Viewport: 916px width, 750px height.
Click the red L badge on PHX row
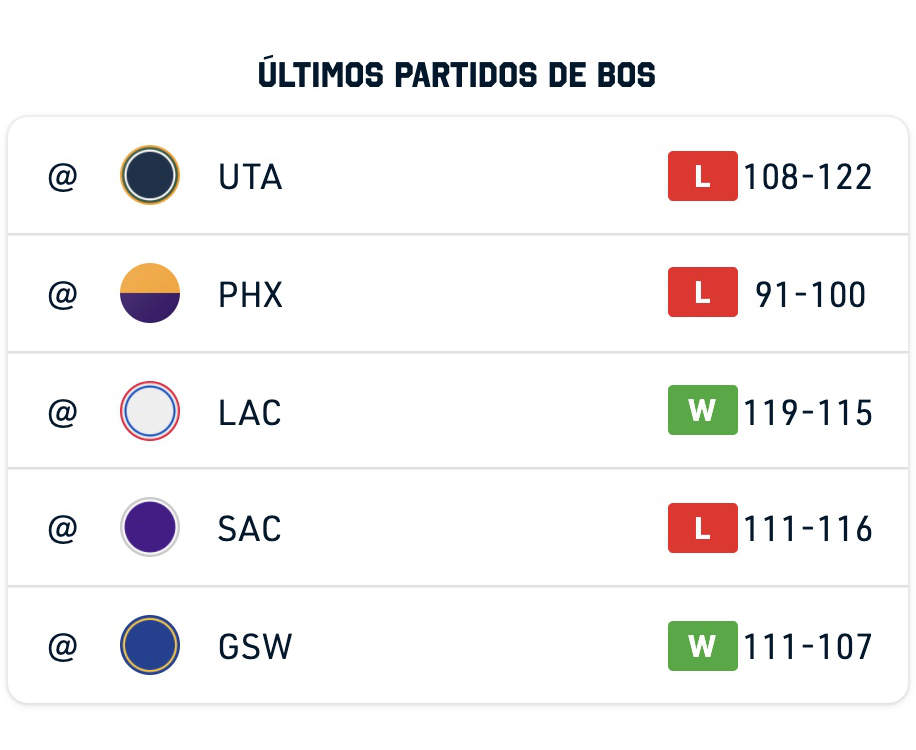(x=703, y=292)
